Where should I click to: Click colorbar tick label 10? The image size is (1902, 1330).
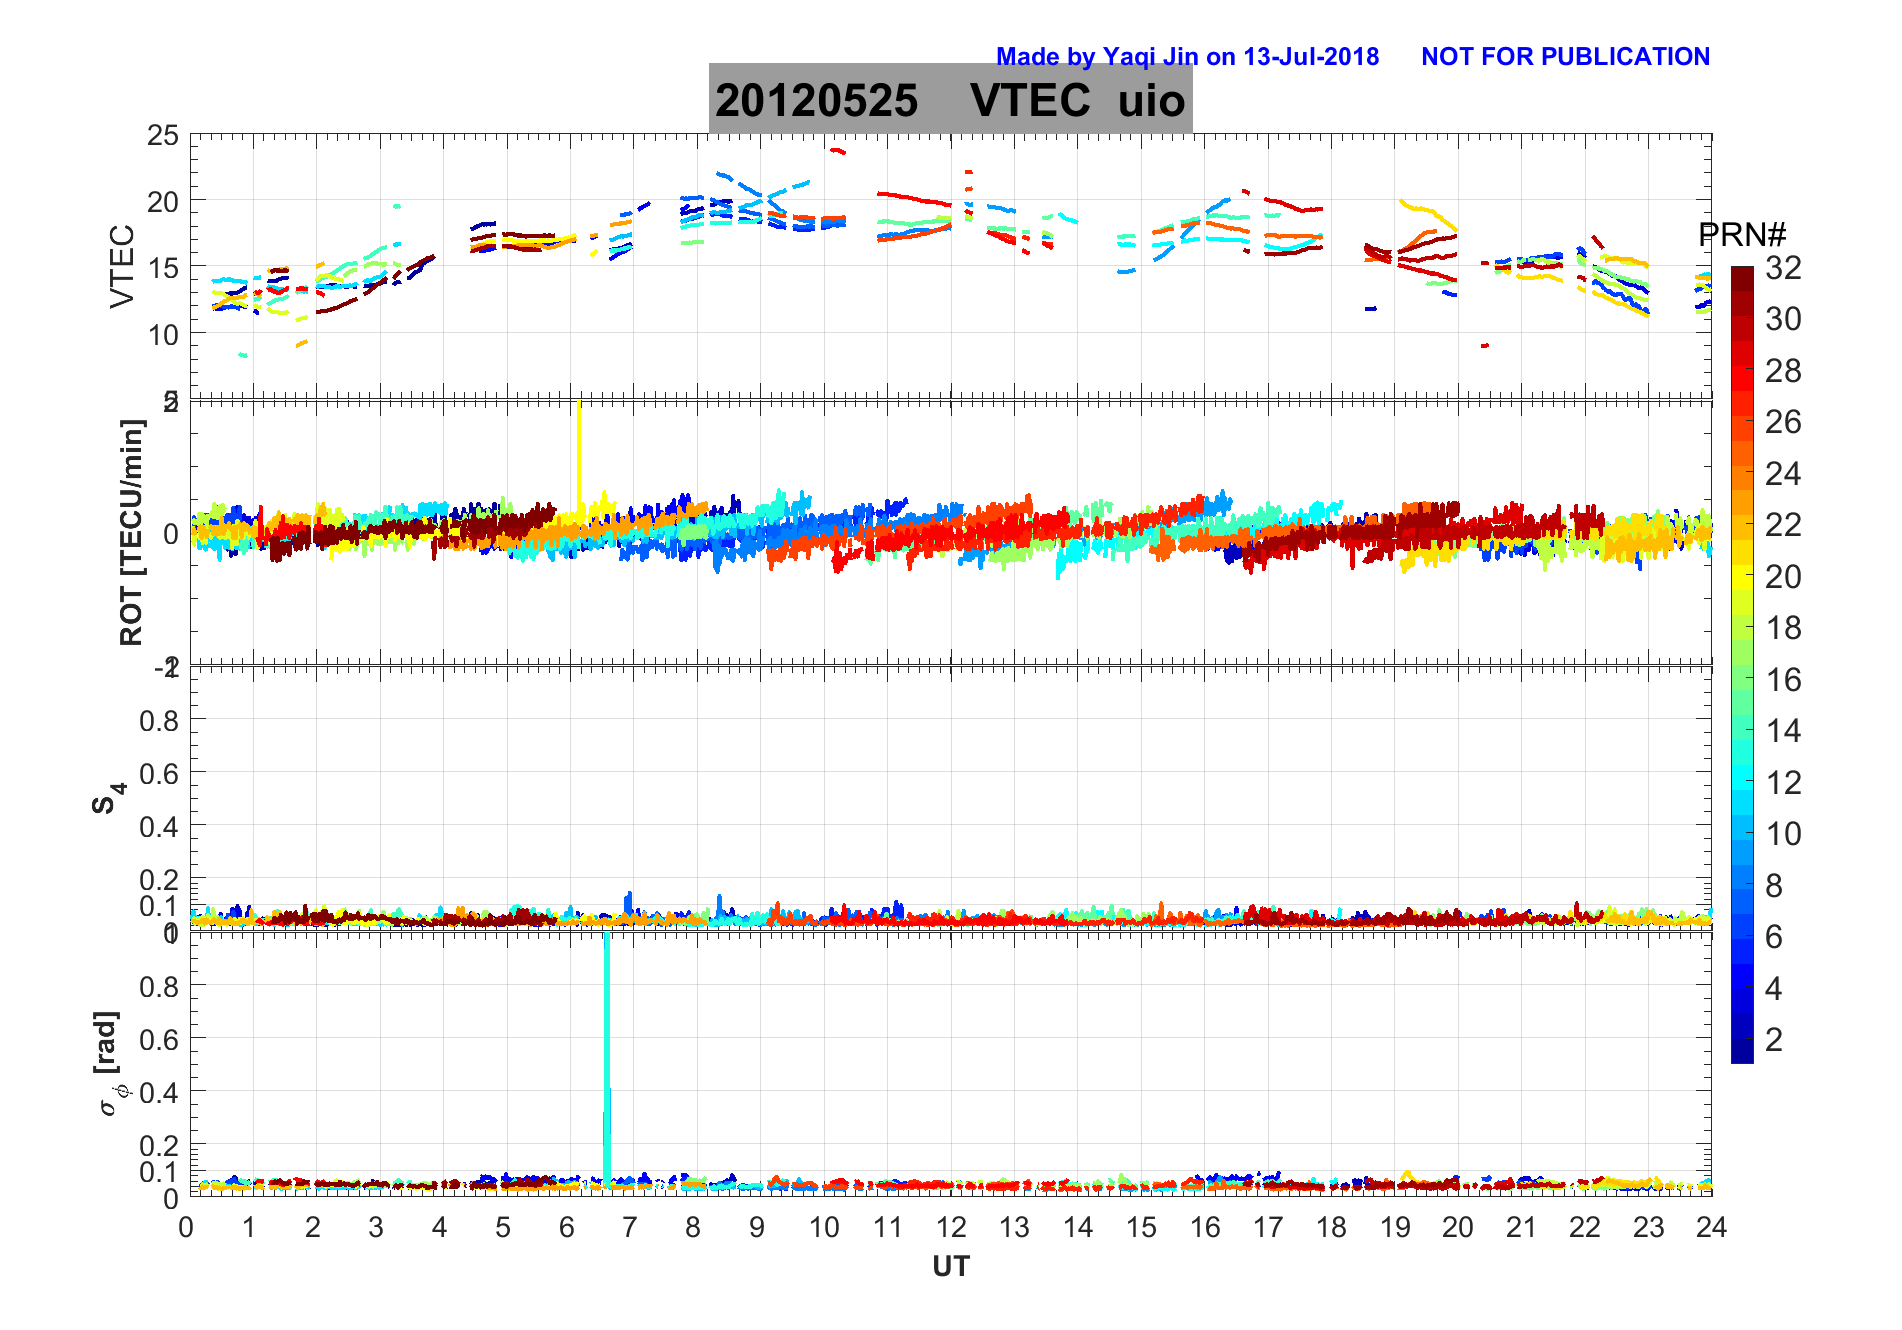1783,834
